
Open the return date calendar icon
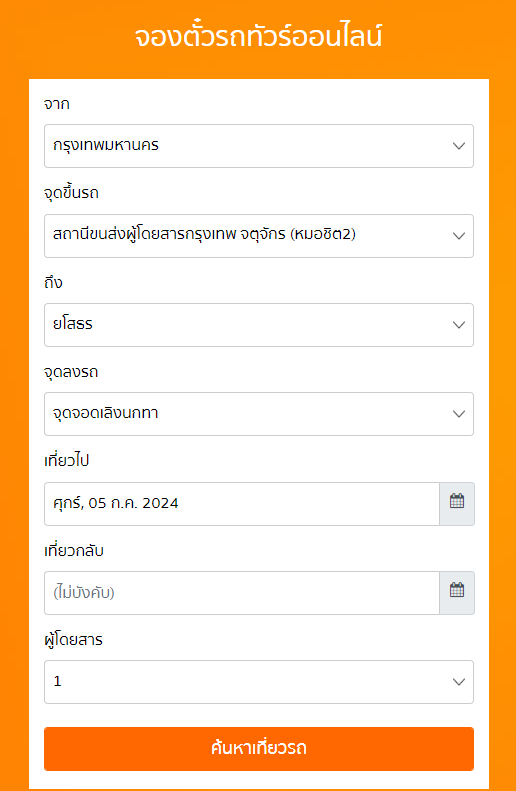[457, 592]
